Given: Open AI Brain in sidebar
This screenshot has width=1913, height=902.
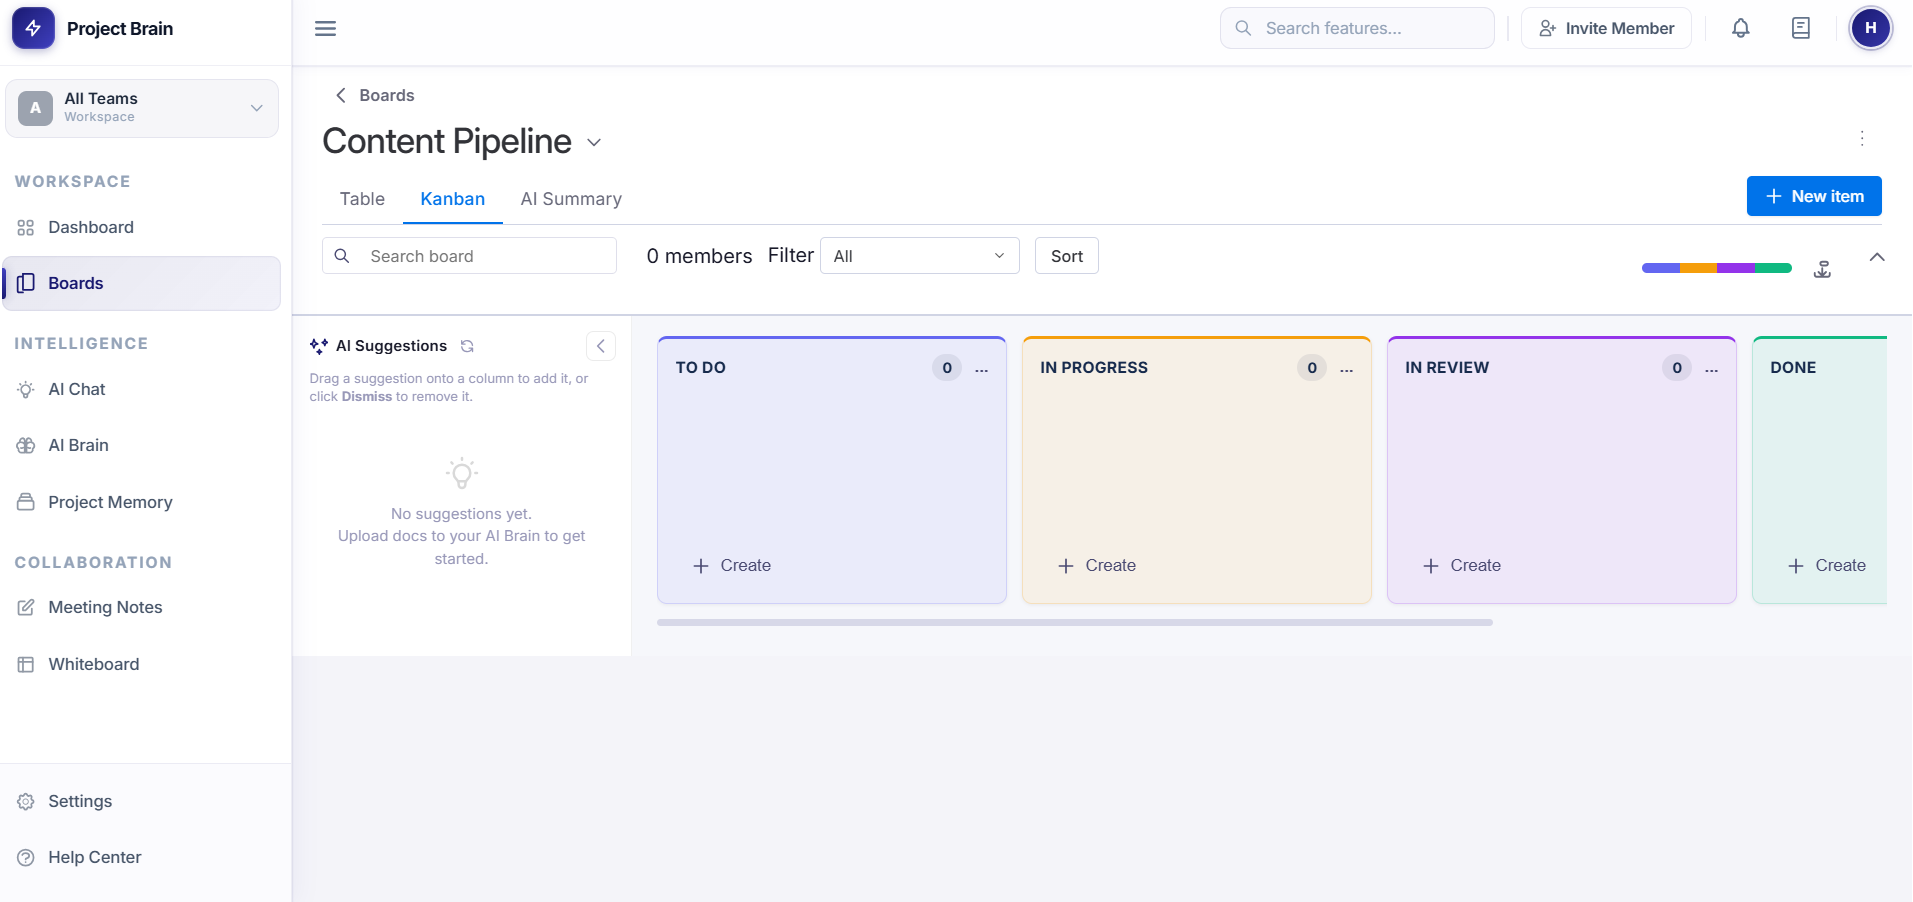Looking at the screenshot, I should 142,445.
